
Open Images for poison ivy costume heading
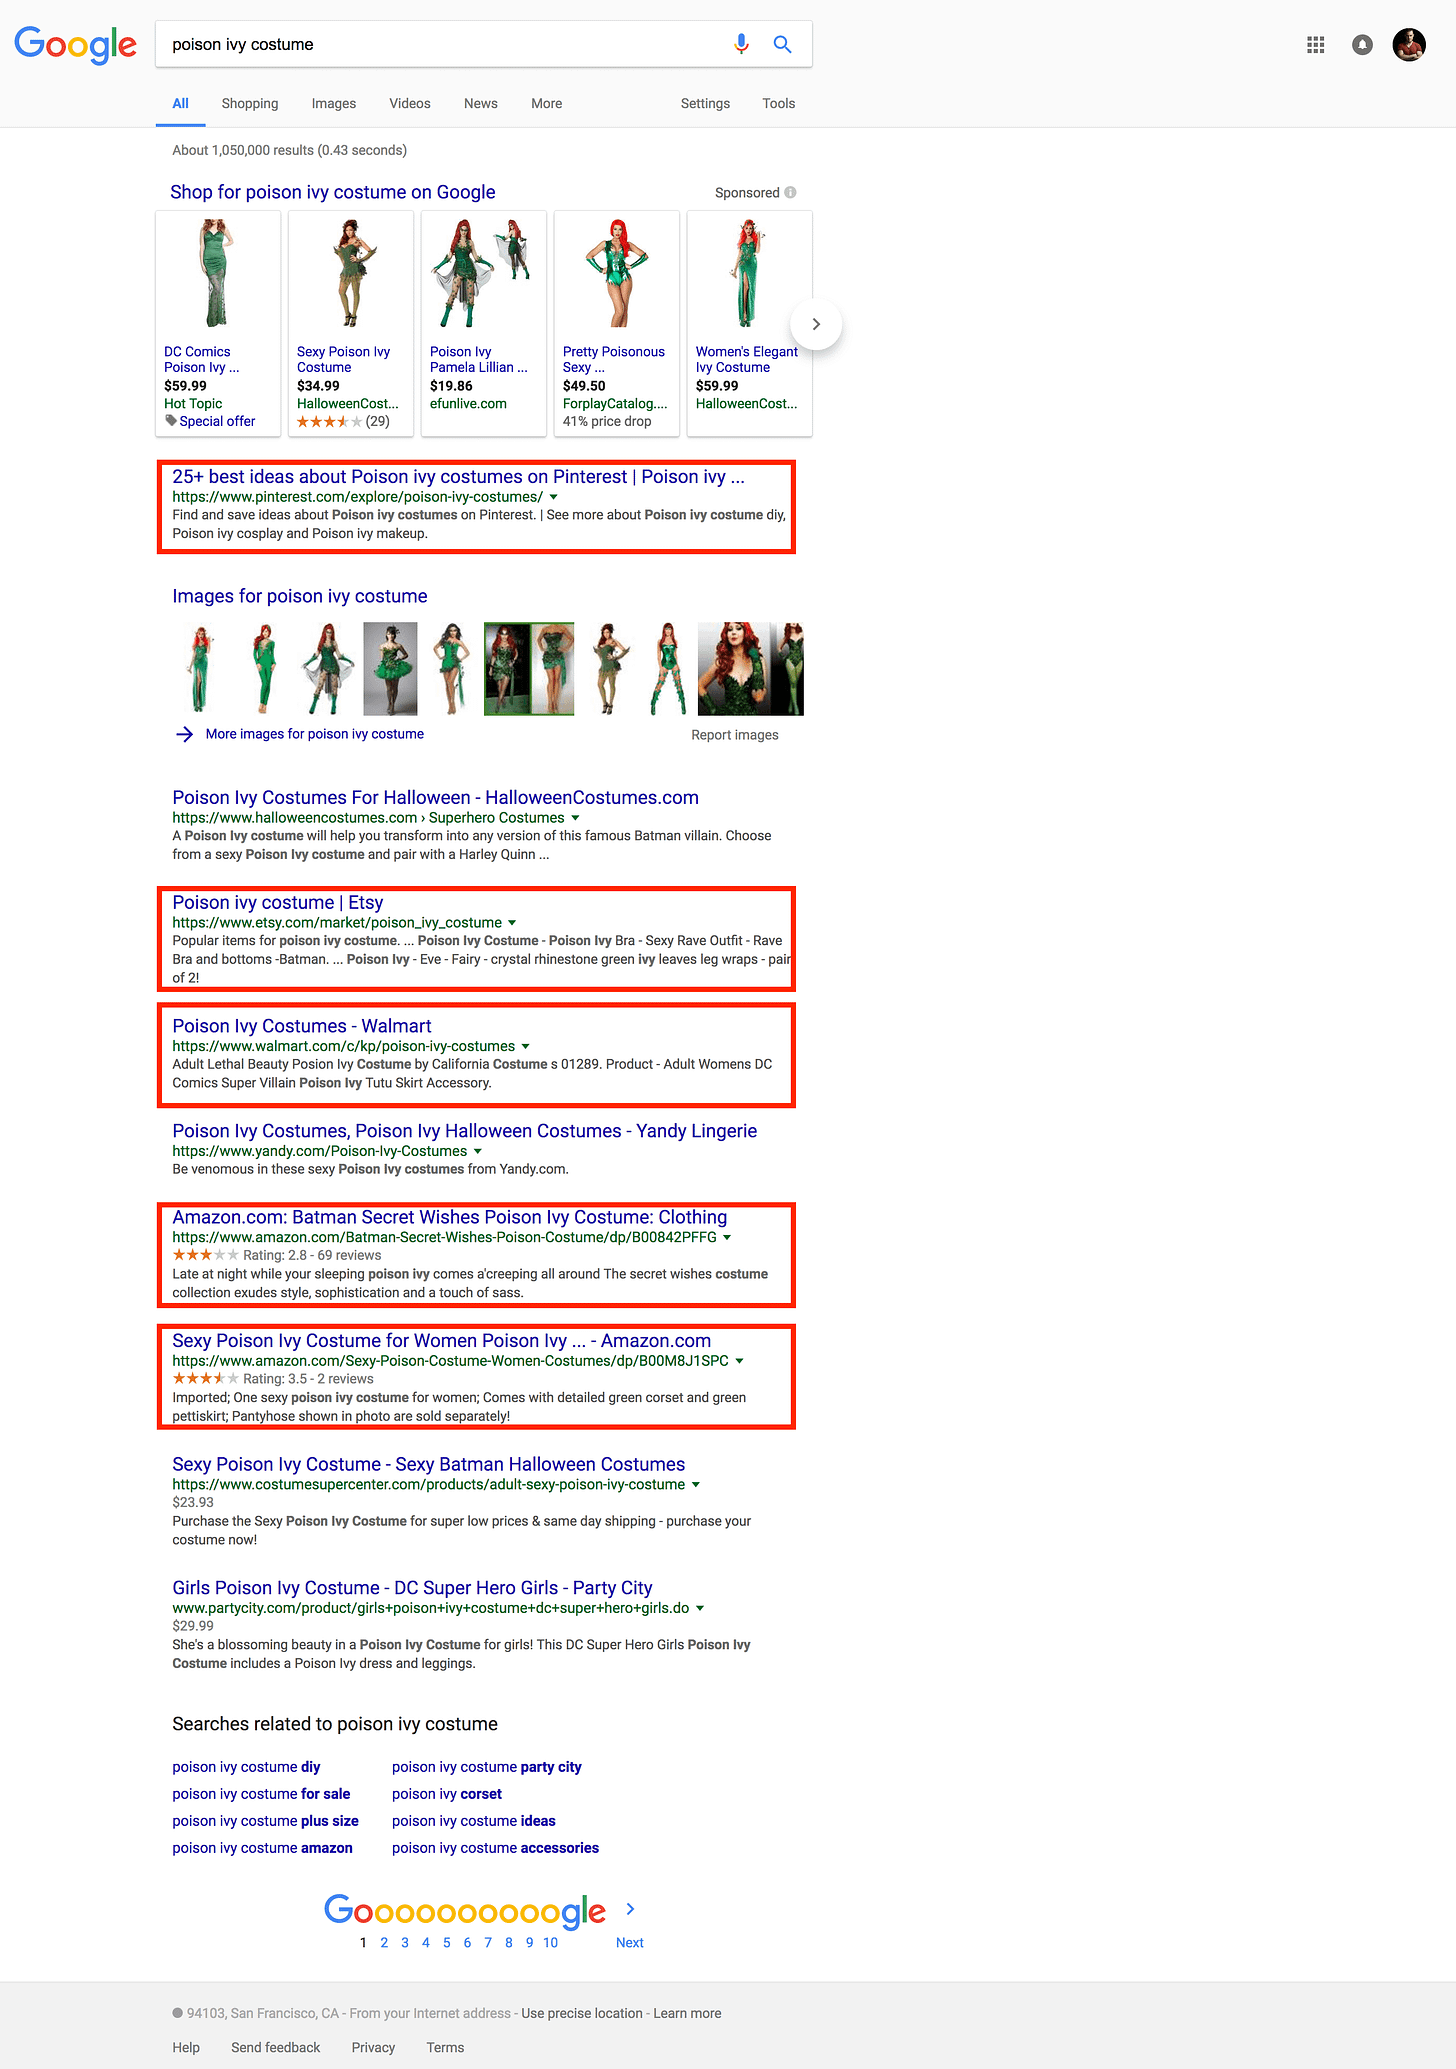pyautogui.click(x=300, y=596)
